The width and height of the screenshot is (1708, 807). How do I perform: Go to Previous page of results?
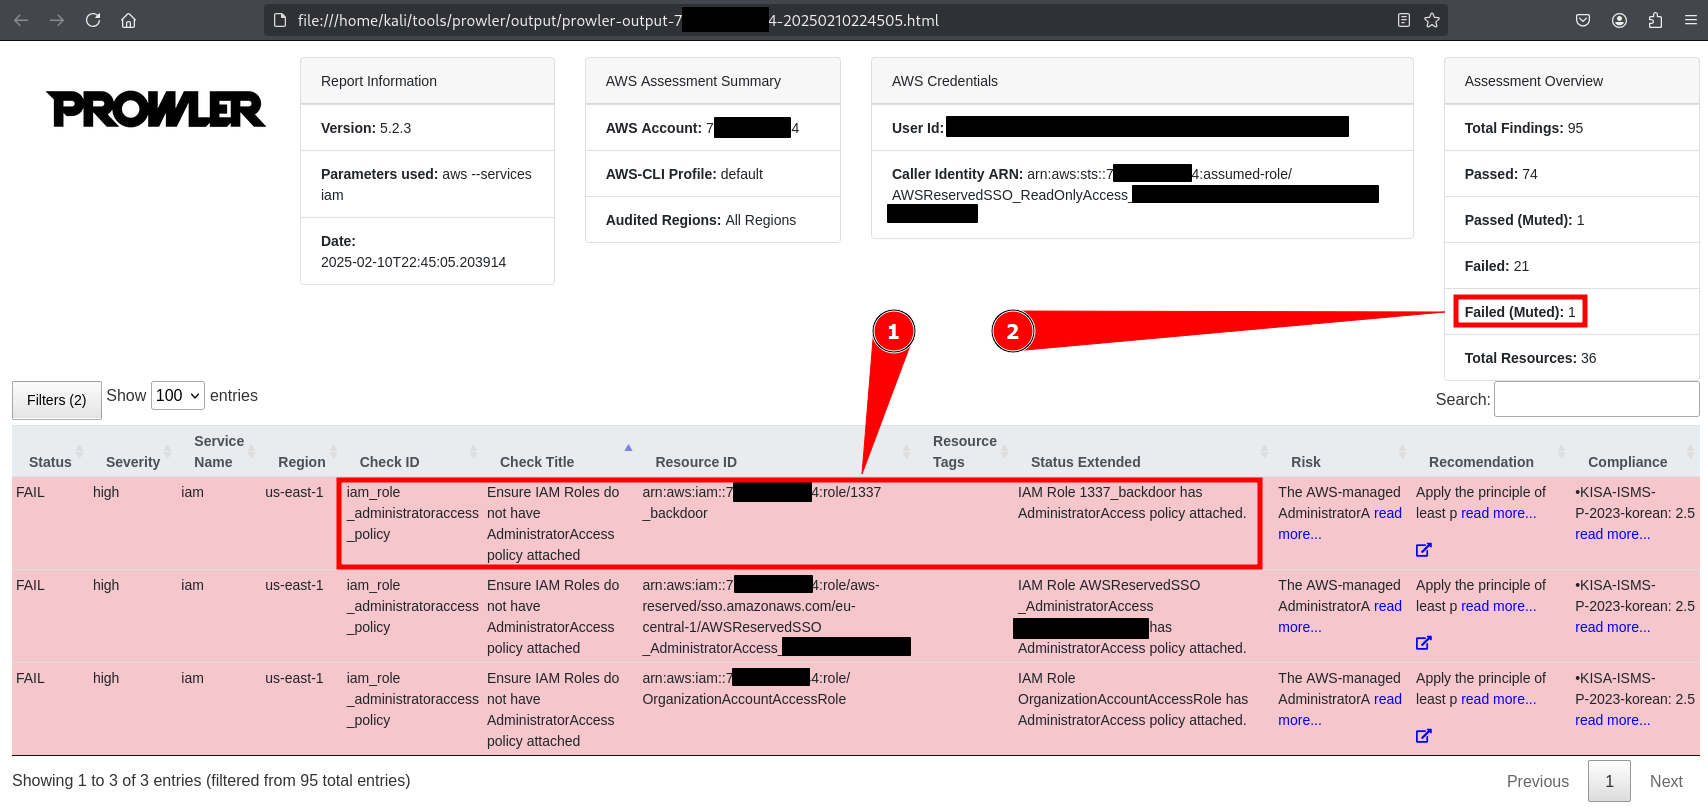pyautogui.click(x=1537, y=781)
